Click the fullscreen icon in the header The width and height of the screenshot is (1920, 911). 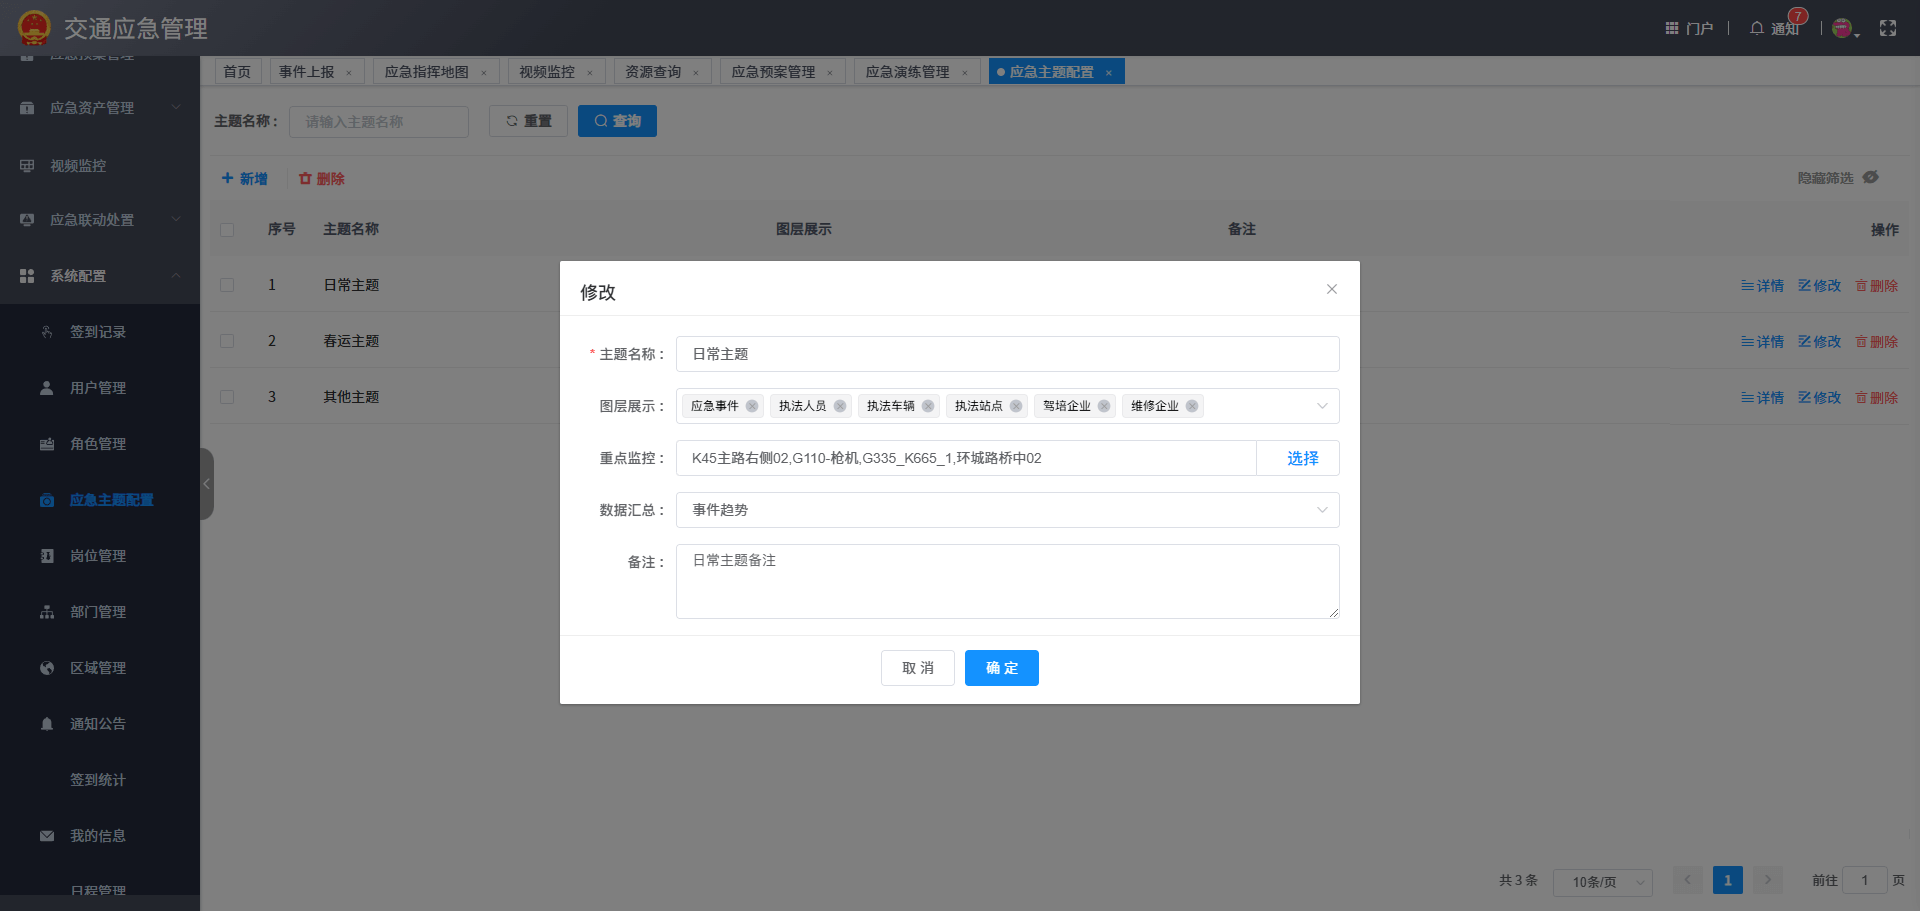1888,27
